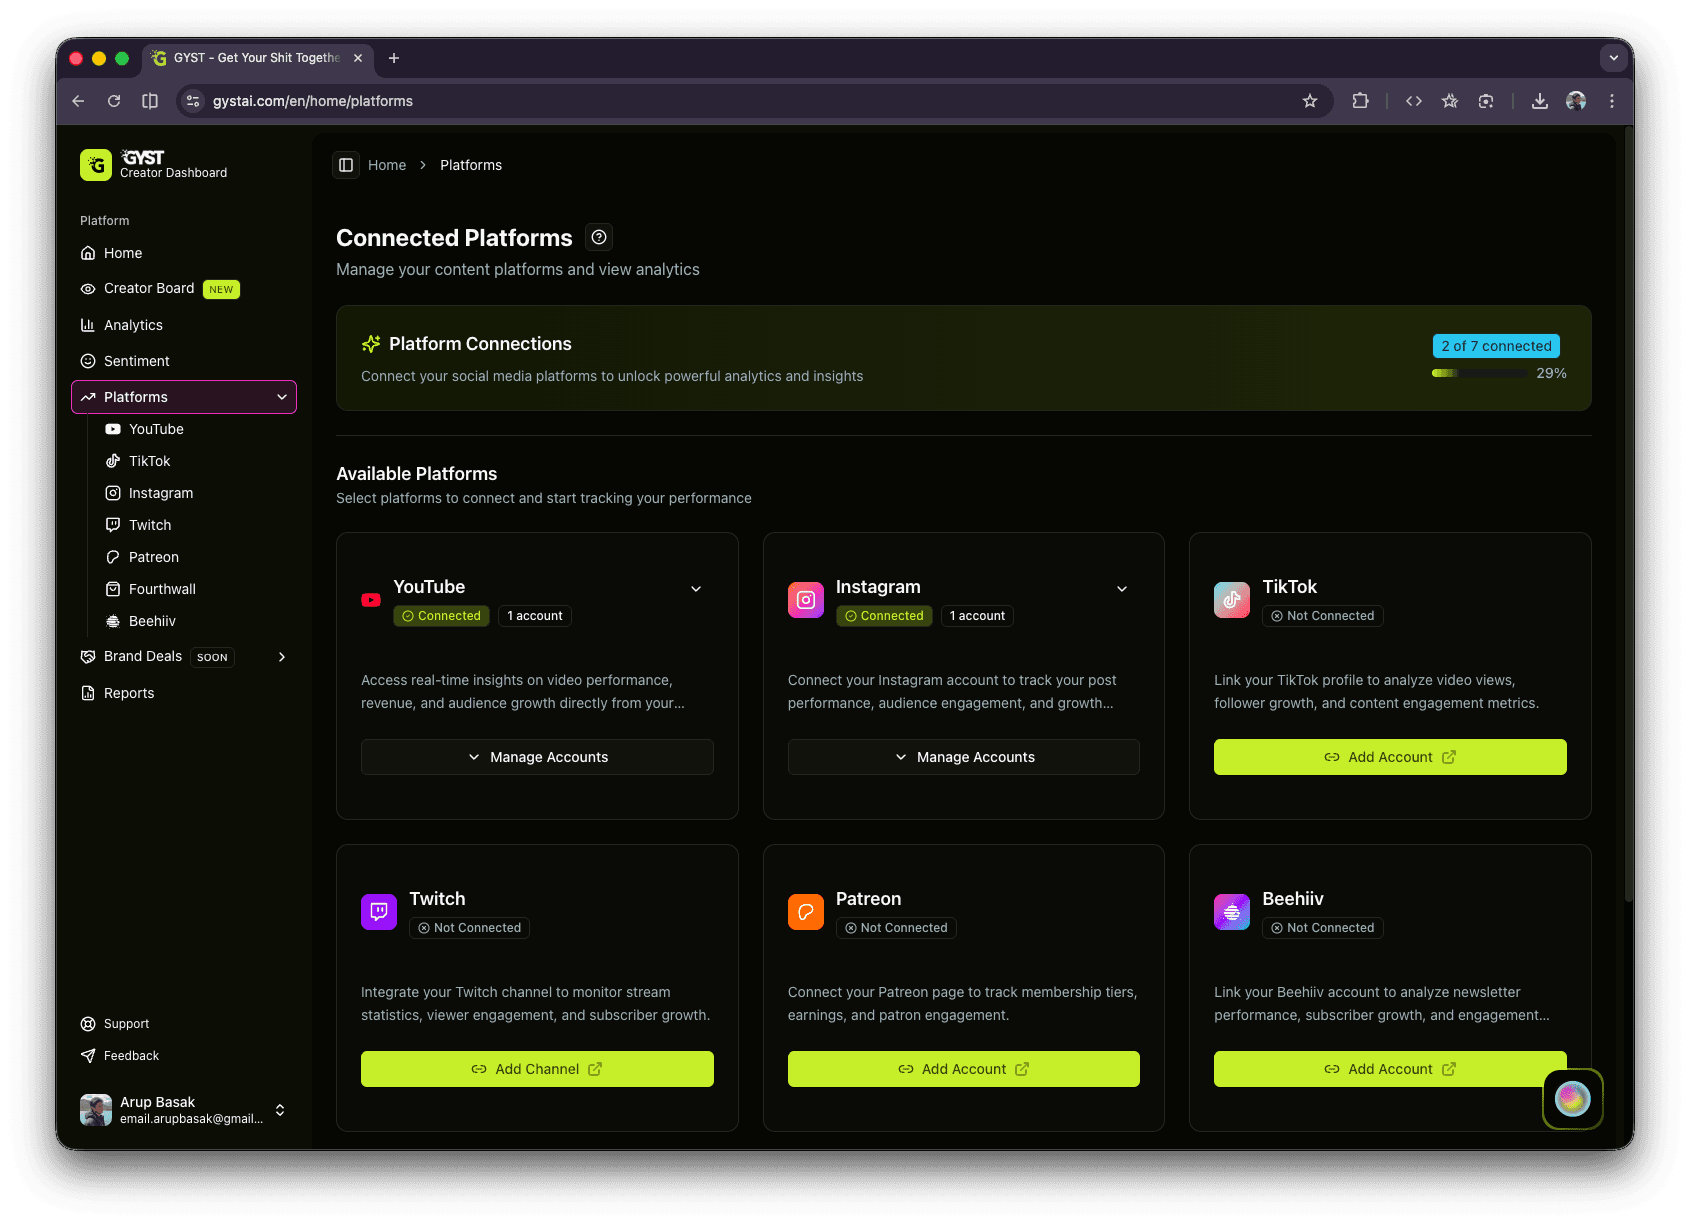This screenshot has width=1690, height=1224.
Task: Open the TikTok sidebar icon
Action: [113, 461]
